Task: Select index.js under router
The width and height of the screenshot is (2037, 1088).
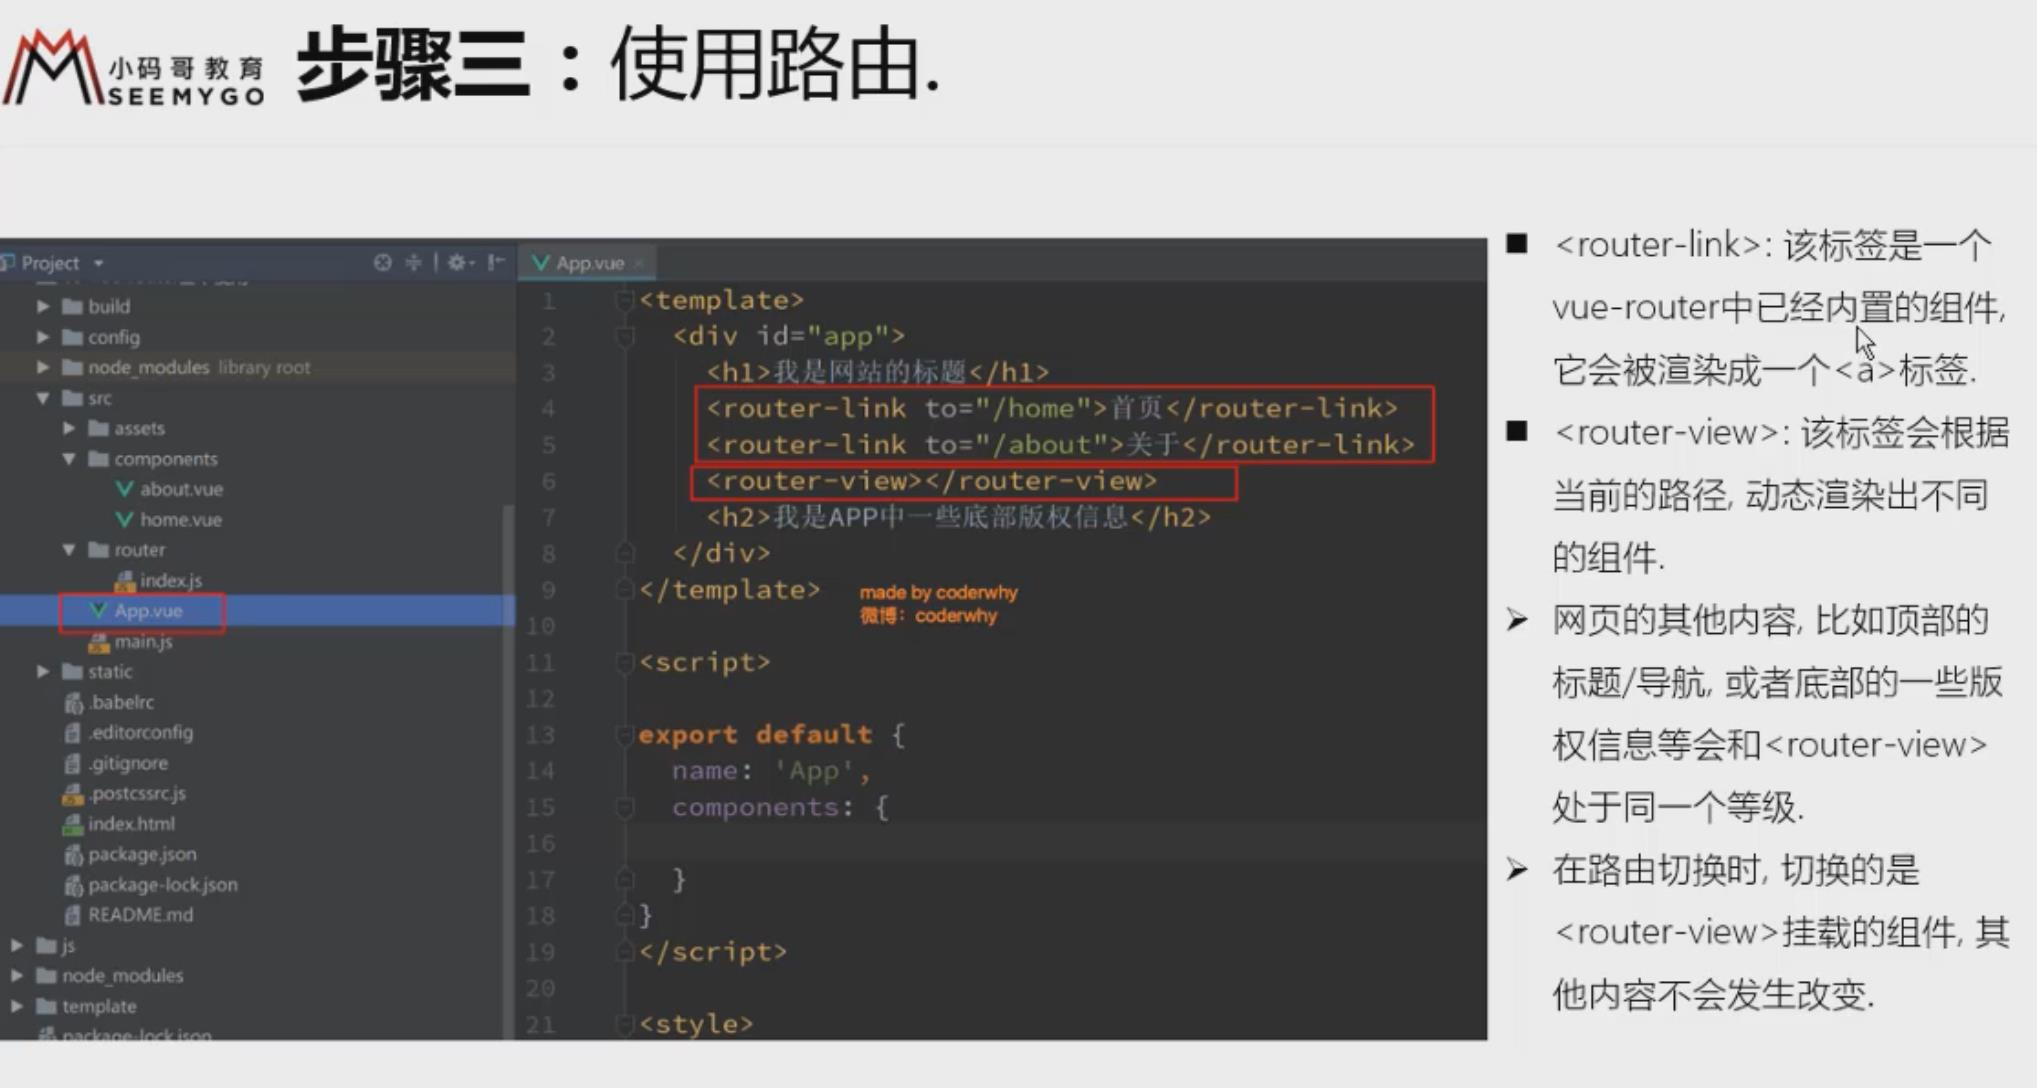Action: [171, 580]
